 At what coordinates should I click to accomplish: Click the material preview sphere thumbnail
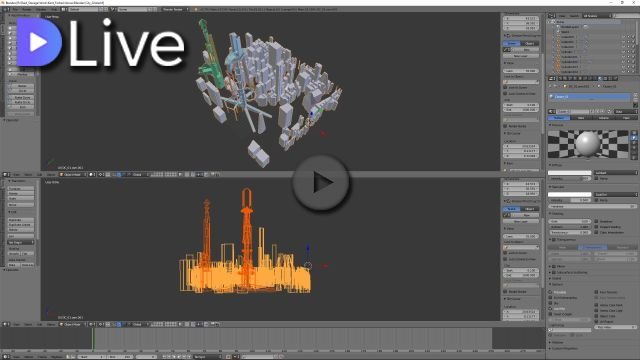[588, 144]
